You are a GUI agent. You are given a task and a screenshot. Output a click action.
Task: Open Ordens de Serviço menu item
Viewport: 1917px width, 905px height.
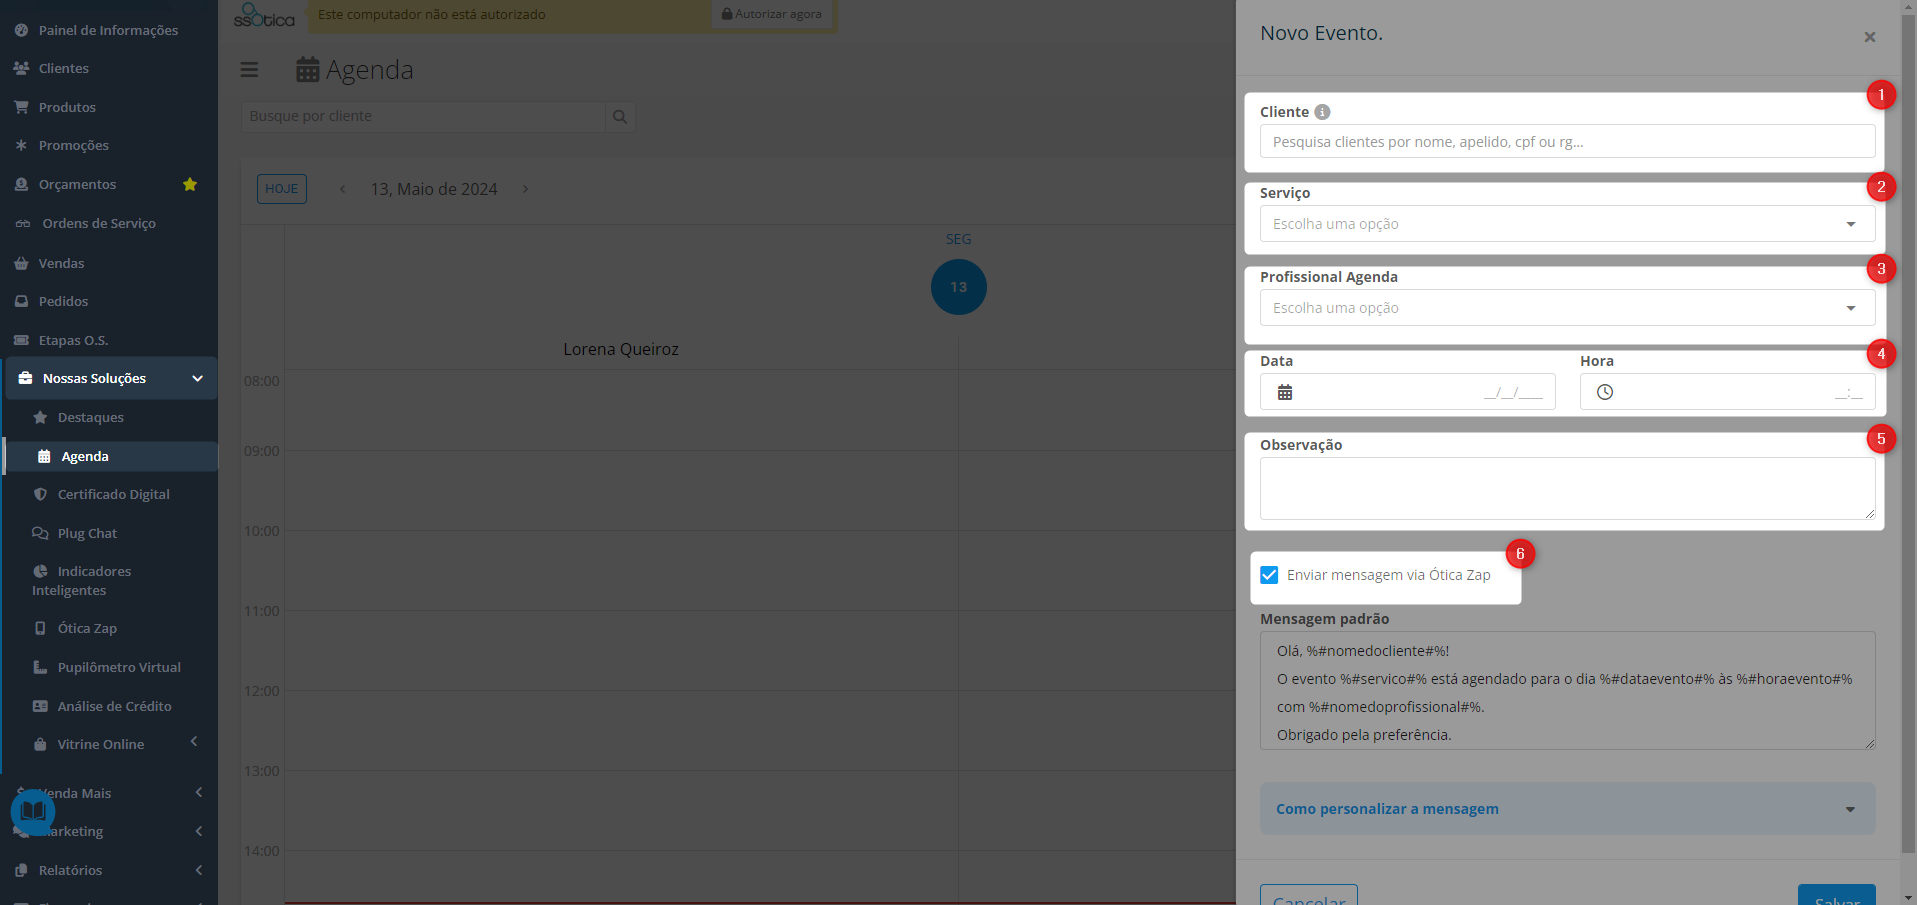click(x=99, y=223)
